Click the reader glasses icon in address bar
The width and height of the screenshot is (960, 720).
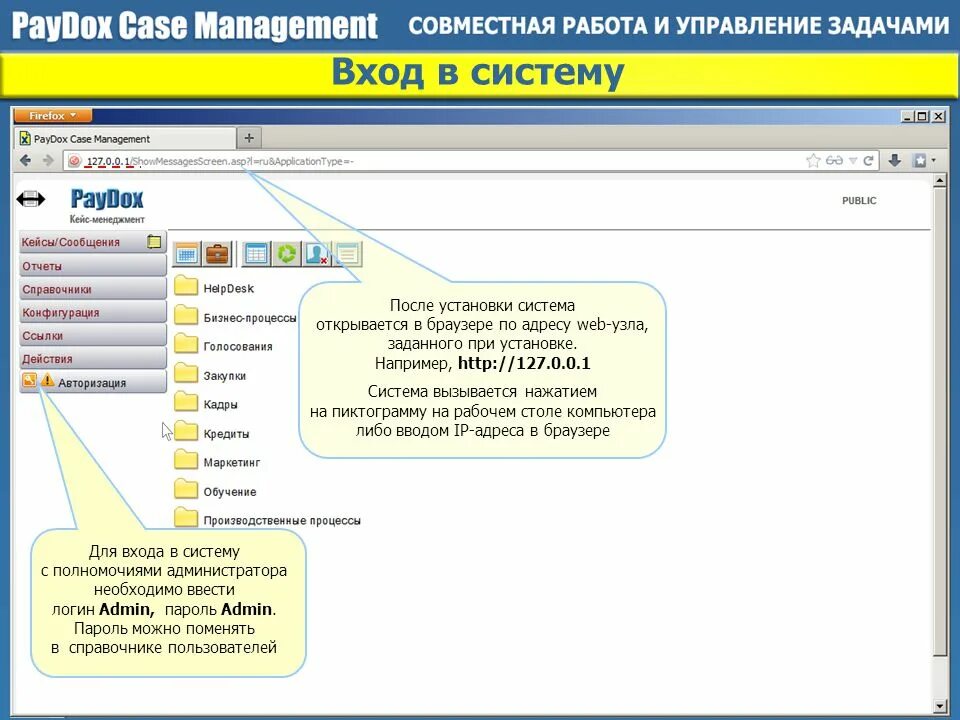pyautogui.click(x=834, y=160)
